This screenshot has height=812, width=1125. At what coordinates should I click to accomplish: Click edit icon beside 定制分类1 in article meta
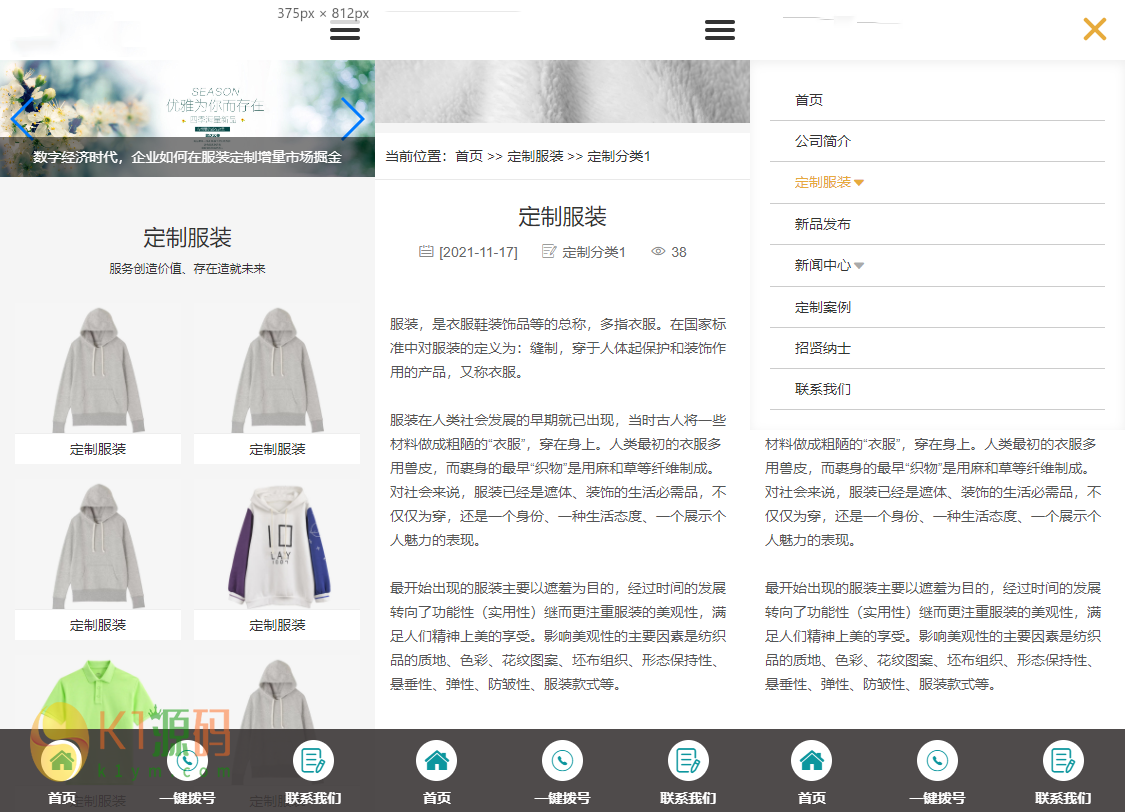pos(550,251)
